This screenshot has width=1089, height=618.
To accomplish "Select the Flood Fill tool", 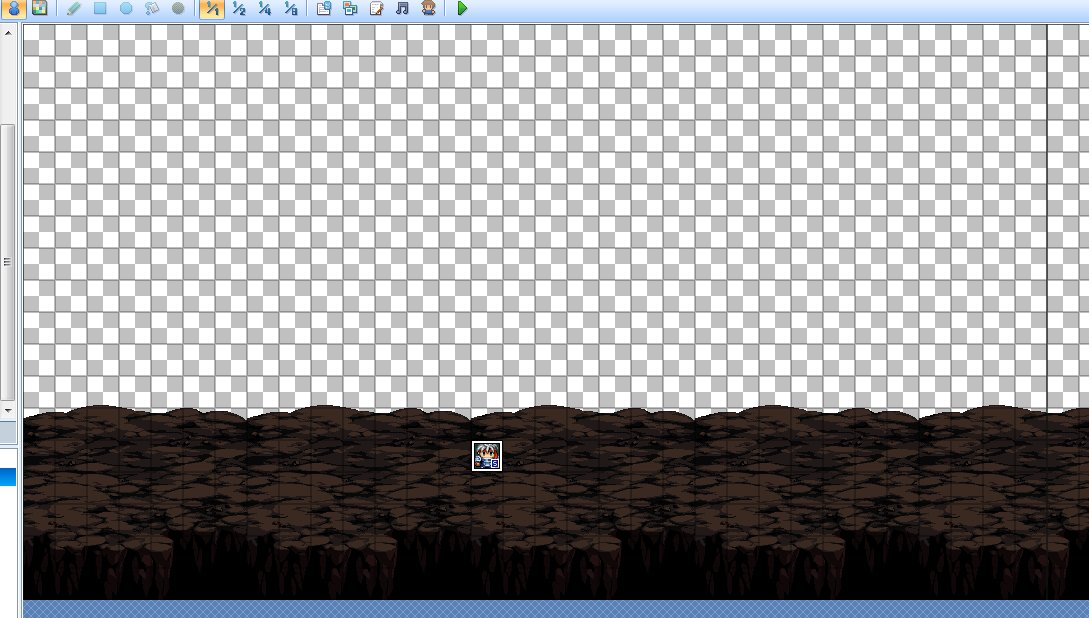I will click(152, 8).
